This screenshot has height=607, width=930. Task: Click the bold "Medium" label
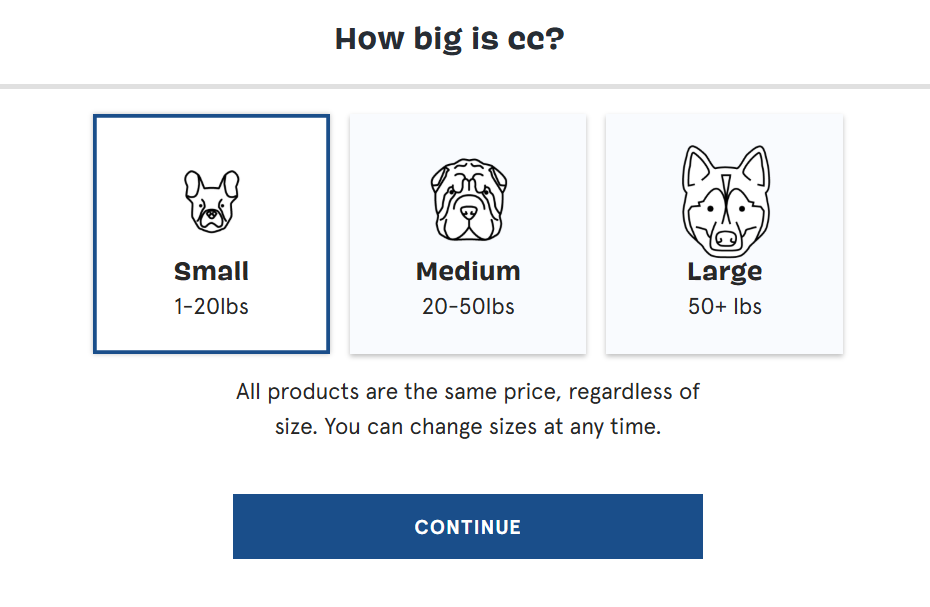(x=468, y=271)
